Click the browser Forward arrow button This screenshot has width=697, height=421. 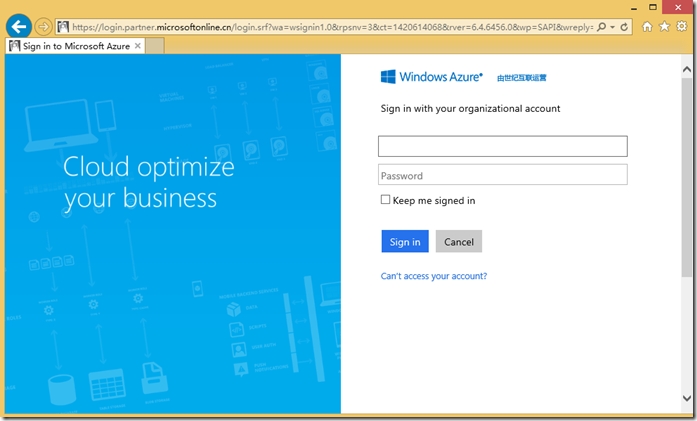point(43,27)
